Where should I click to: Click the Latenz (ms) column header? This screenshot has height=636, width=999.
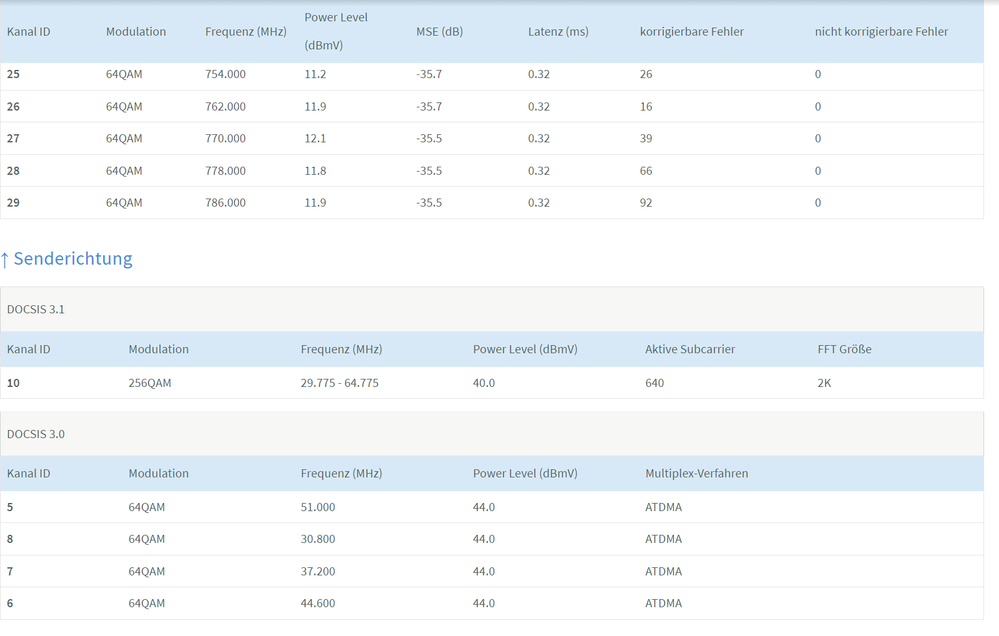(x=558, y=32)
